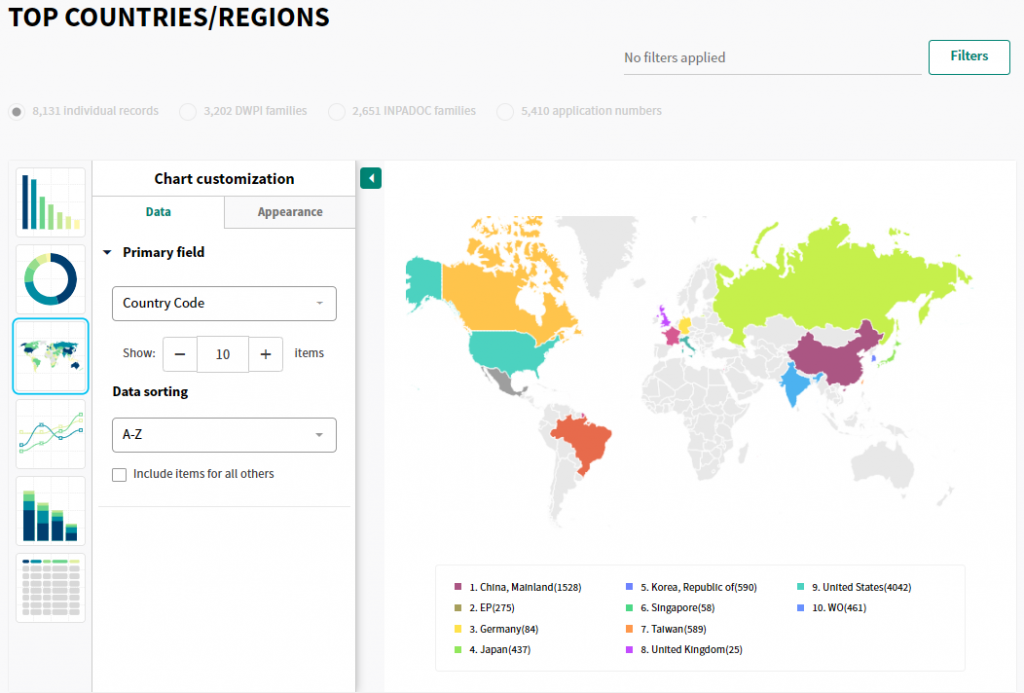
Task: Click the Show items number field
Action: click(x=223, y=354)
